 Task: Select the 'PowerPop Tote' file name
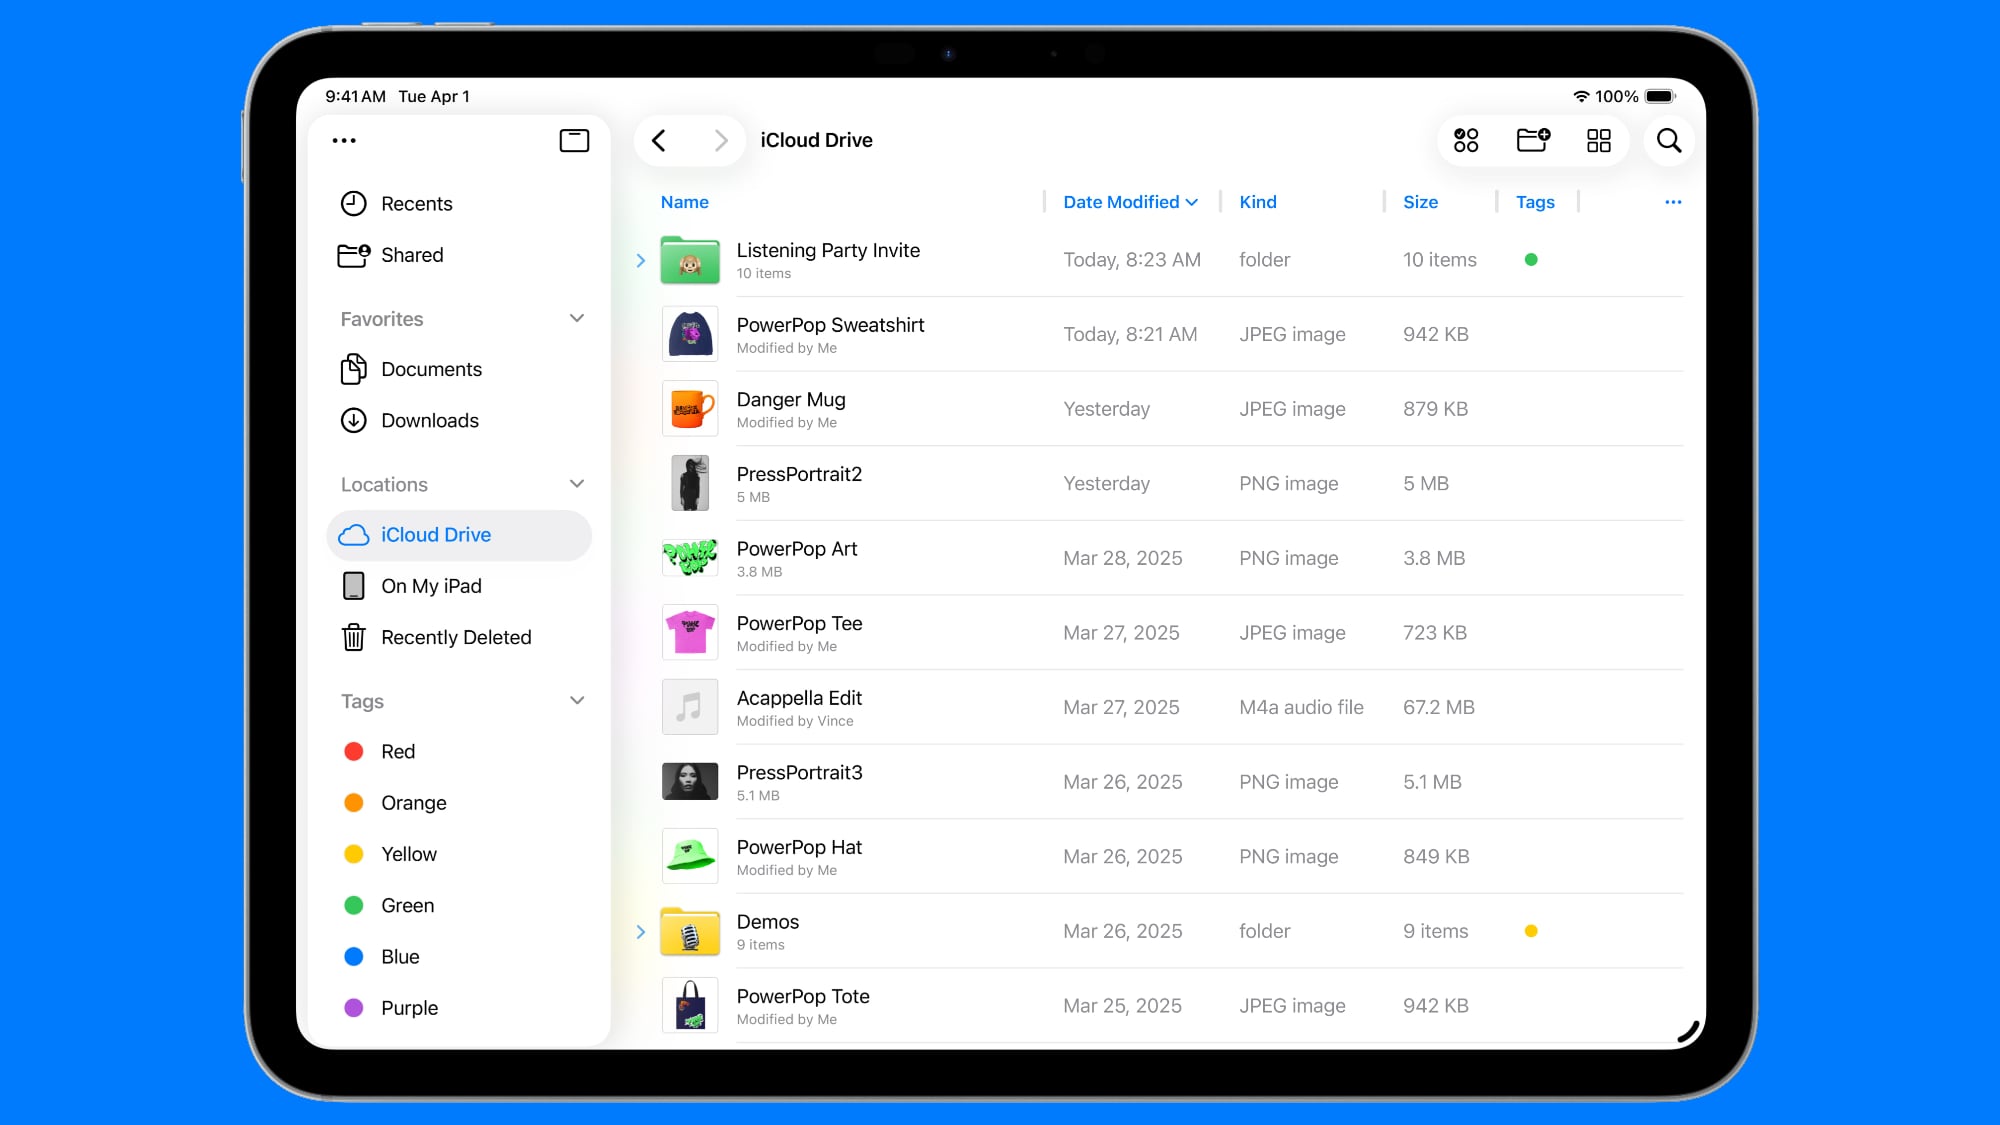pyautogui.click(x=803, y=996)
